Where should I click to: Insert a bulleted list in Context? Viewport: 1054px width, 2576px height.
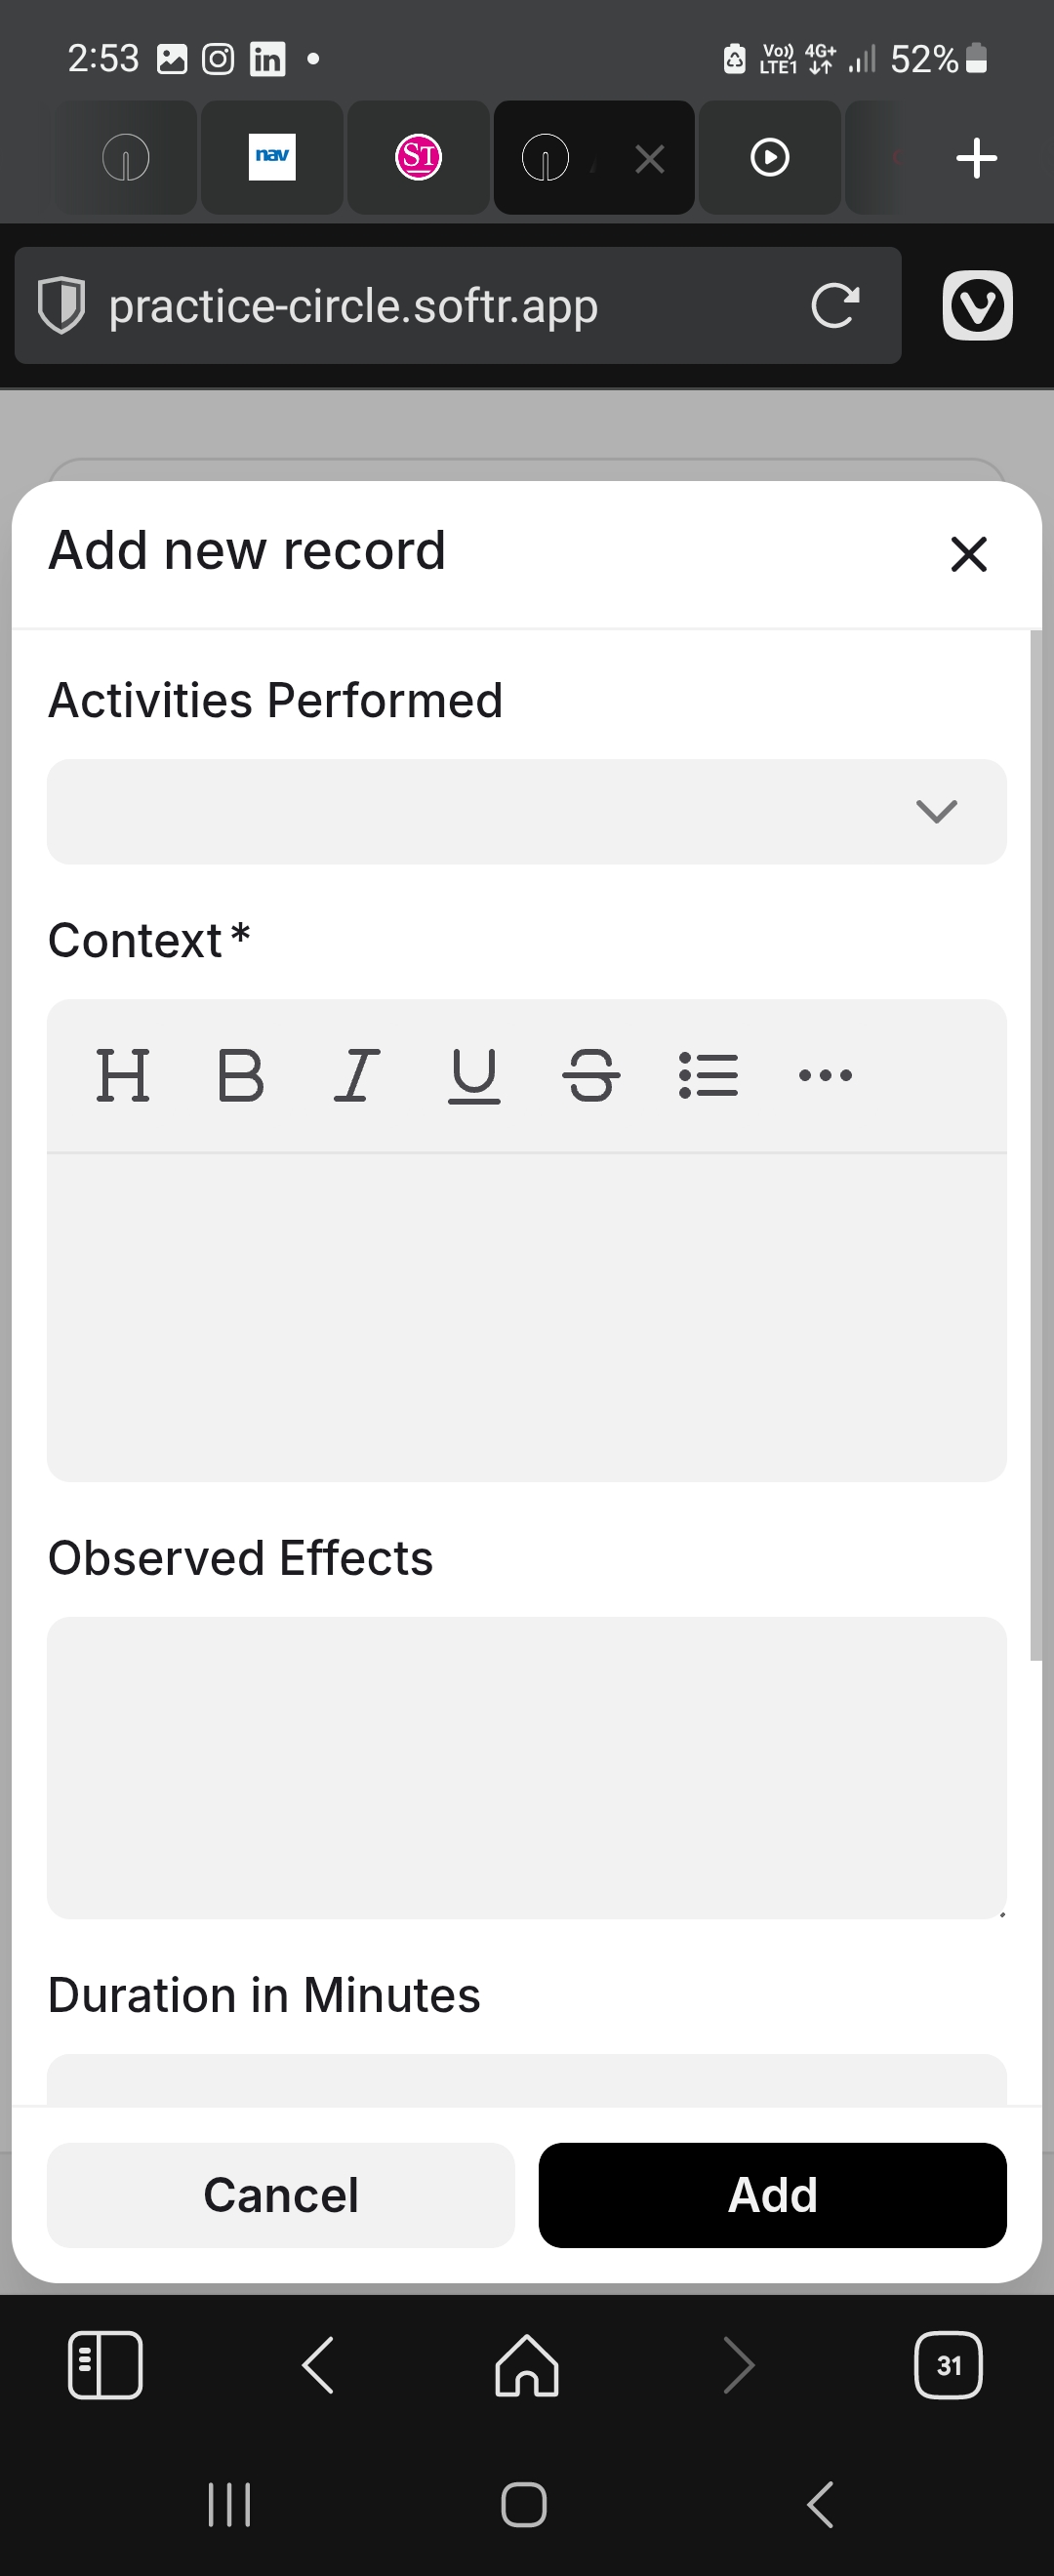[x=708, y=1076]
